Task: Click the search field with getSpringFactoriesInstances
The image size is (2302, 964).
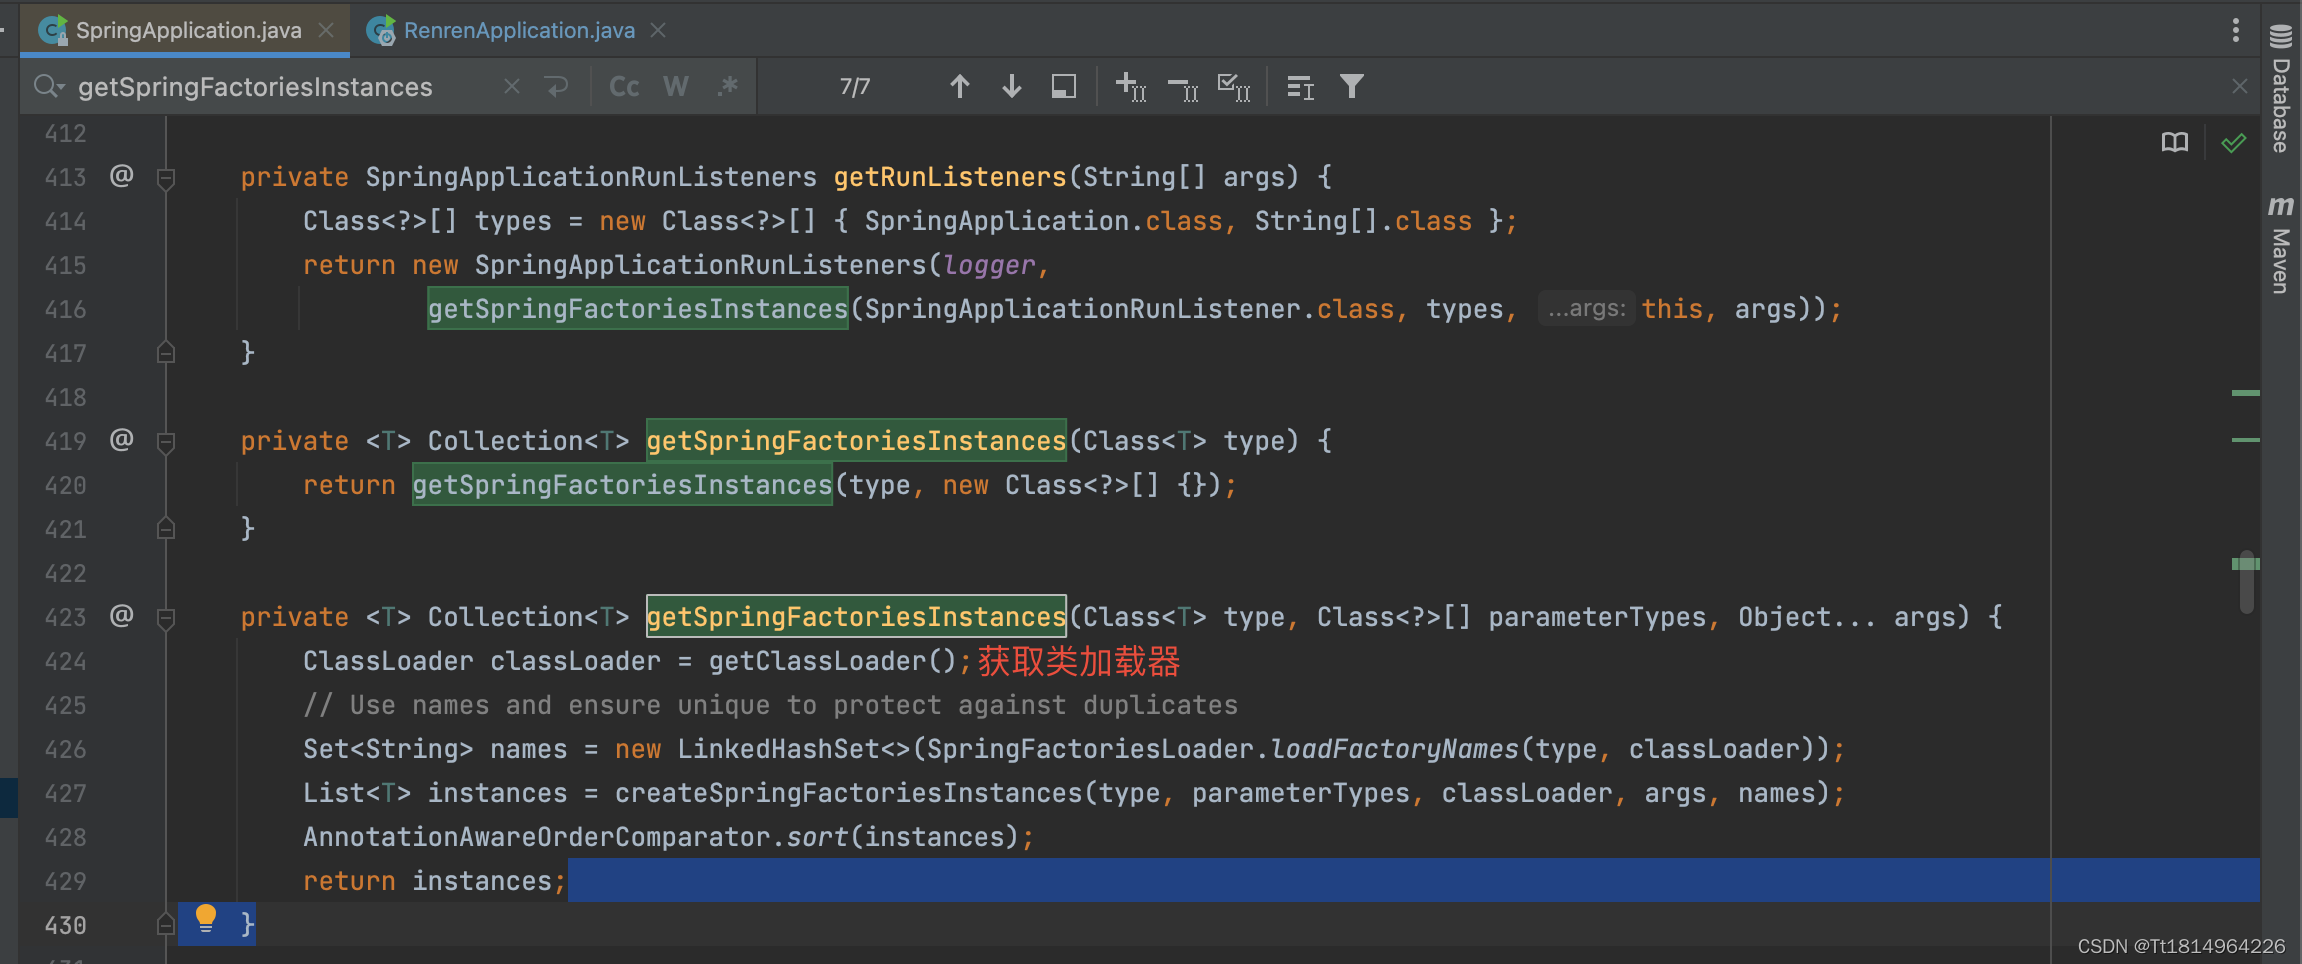Action: click(x=255, y=87)
